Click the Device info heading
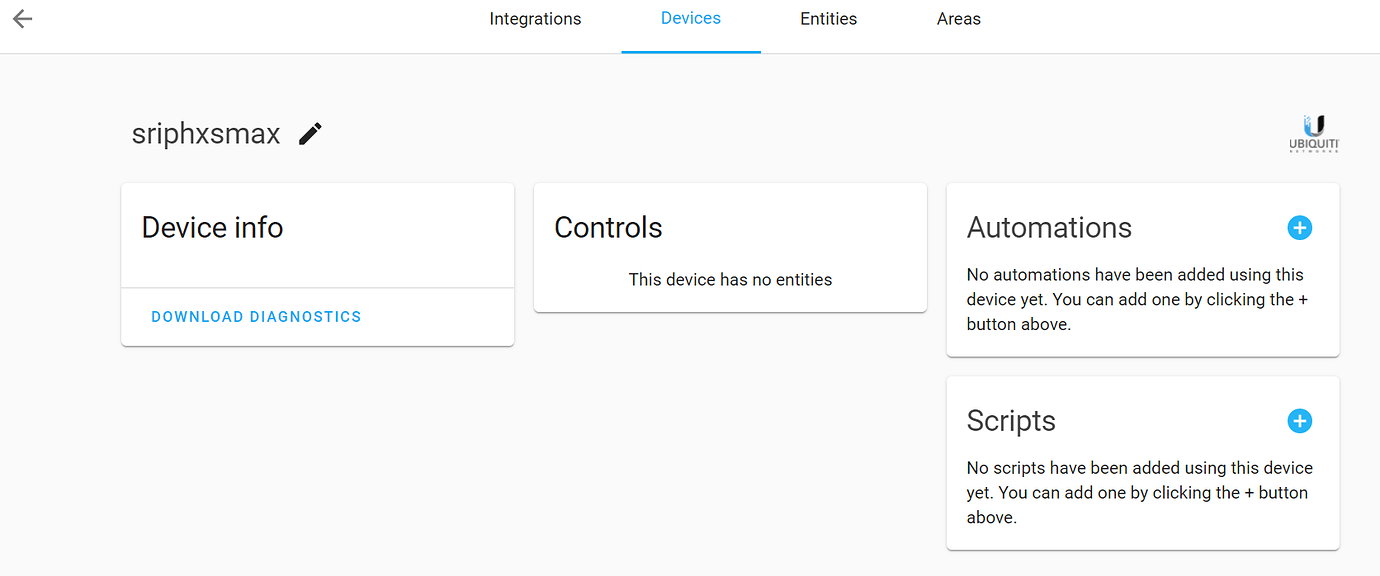The width and height of the screenshot is (1380, 576). coord(213,228)
